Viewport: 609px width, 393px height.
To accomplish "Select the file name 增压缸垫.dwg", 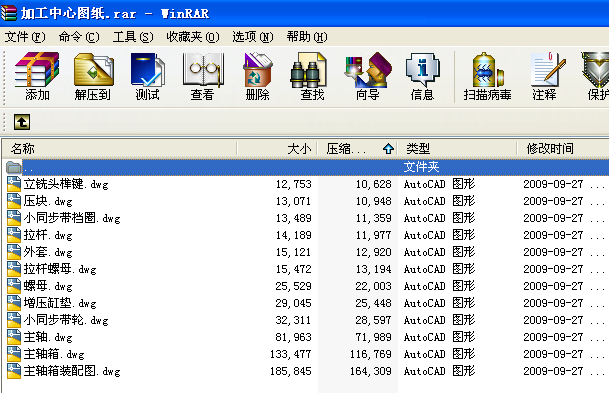I will pos(60,303).
